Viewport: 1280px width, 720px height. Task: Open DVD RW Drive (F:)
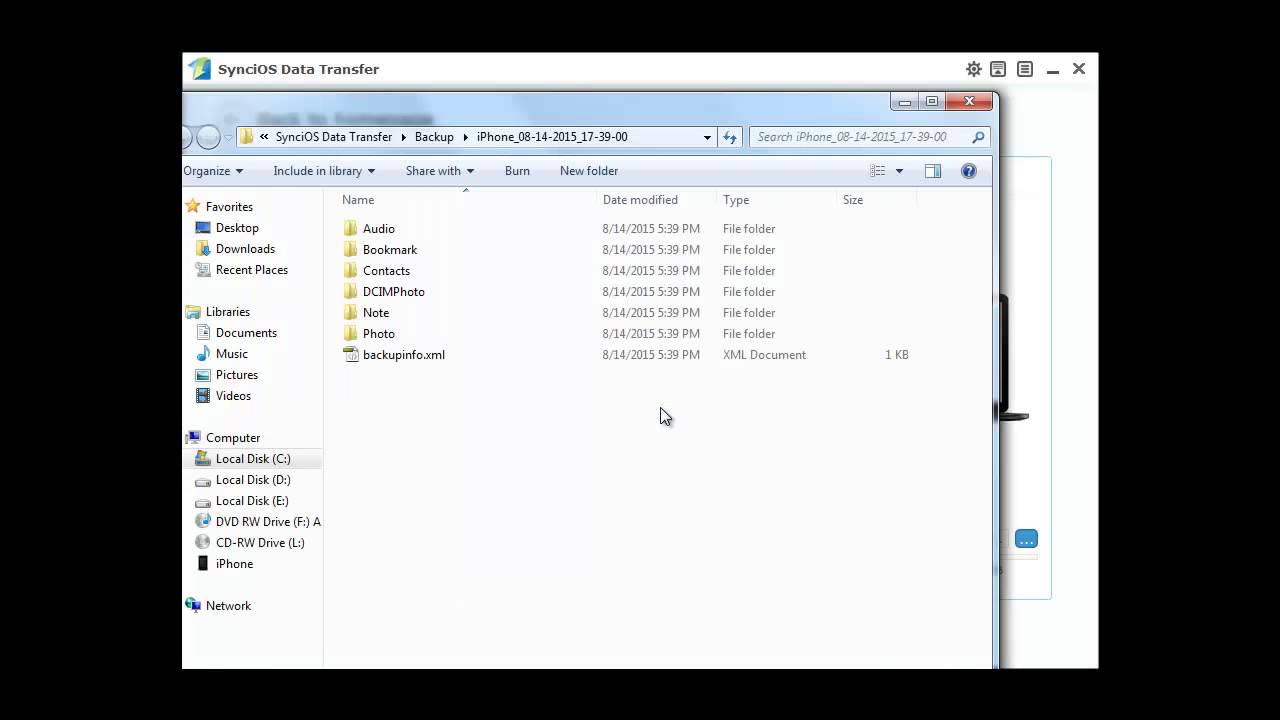(268, 522)
